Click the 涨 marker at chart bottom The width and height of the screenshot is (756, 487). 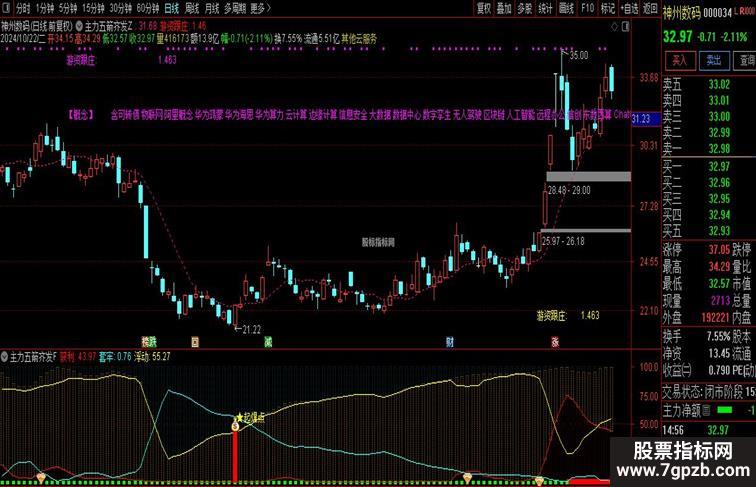pos(555,342)
